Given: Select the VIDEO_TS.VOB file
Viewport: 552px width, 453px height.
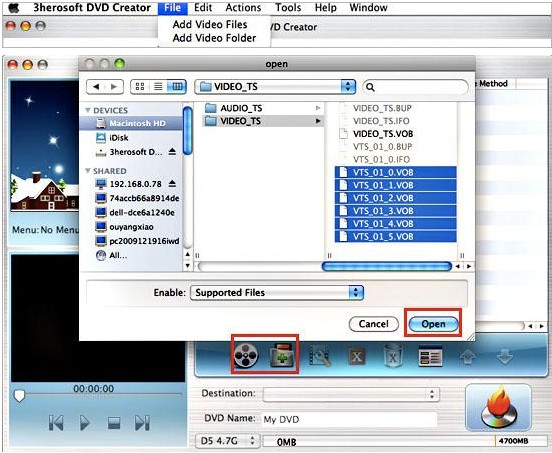Looking at the screenshot, I should coord(396,134).
